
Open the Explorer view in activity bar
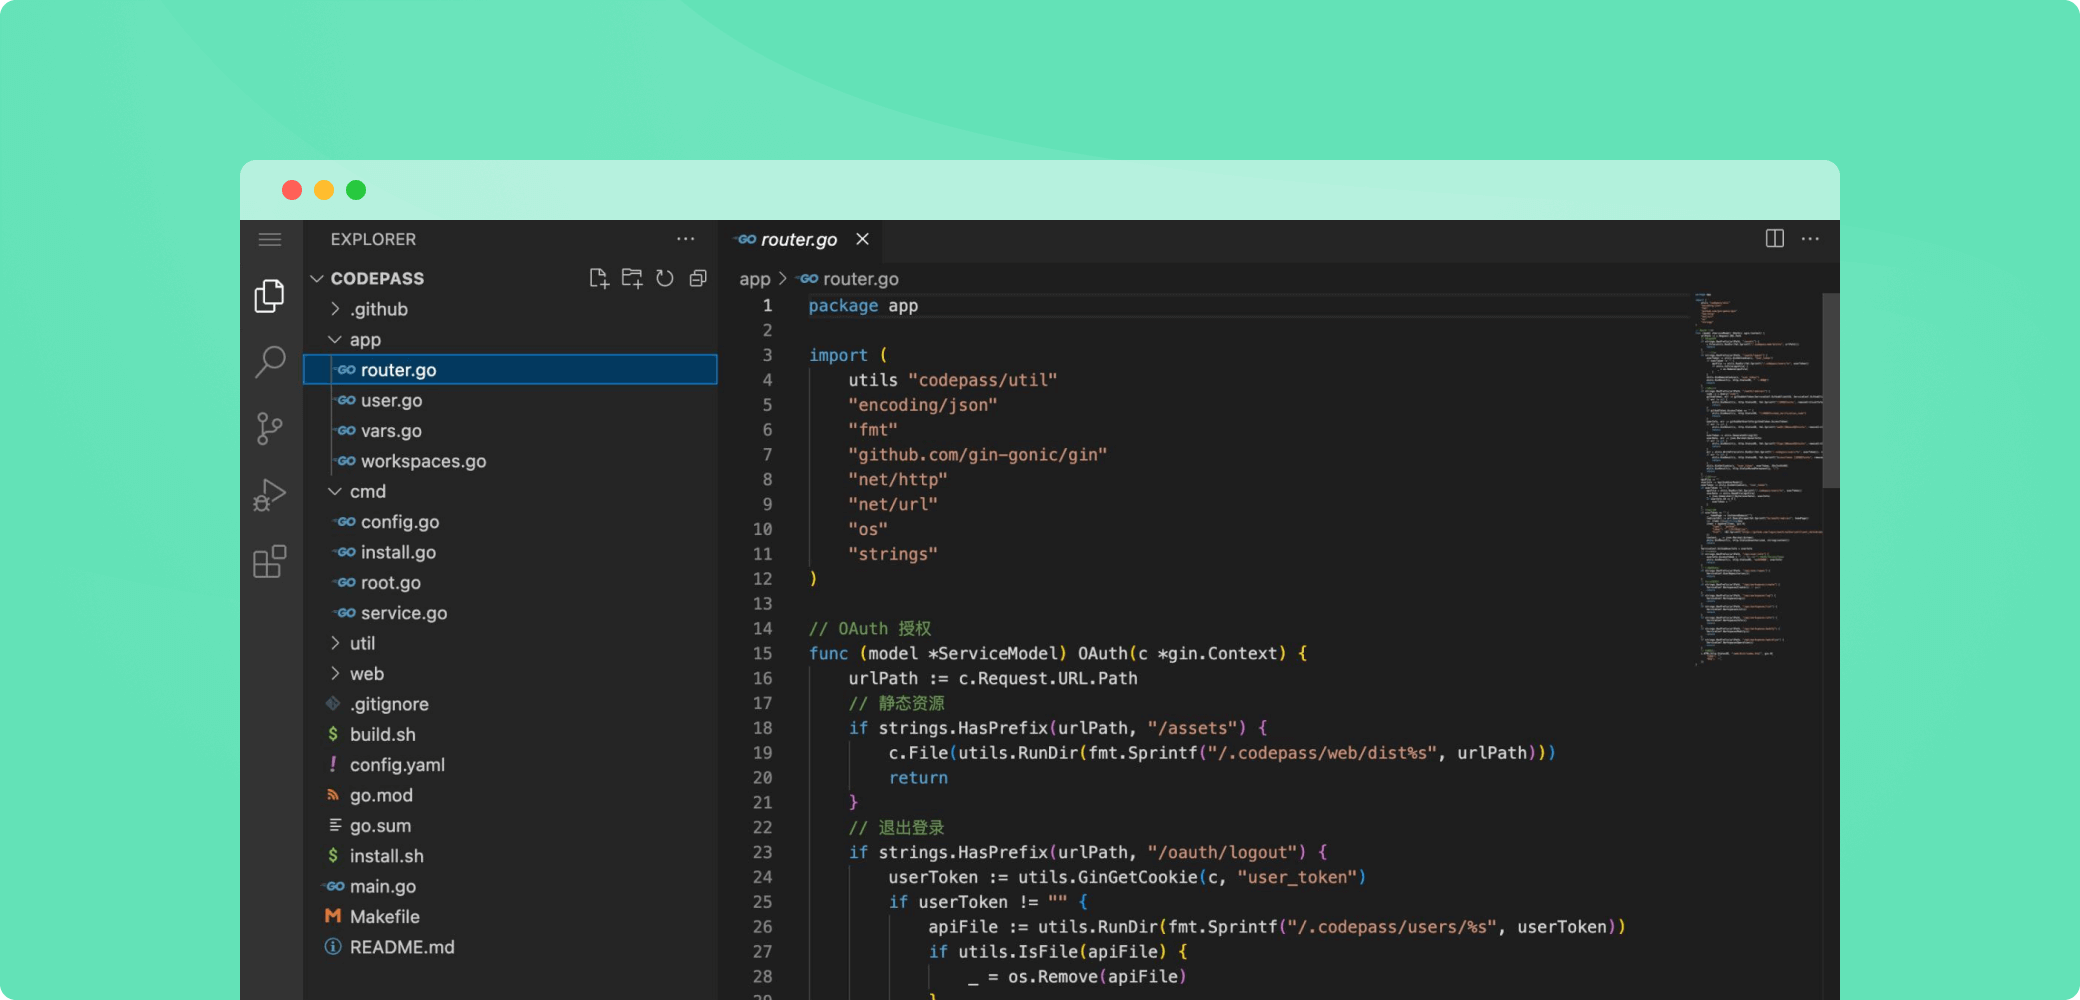[270, 296]
